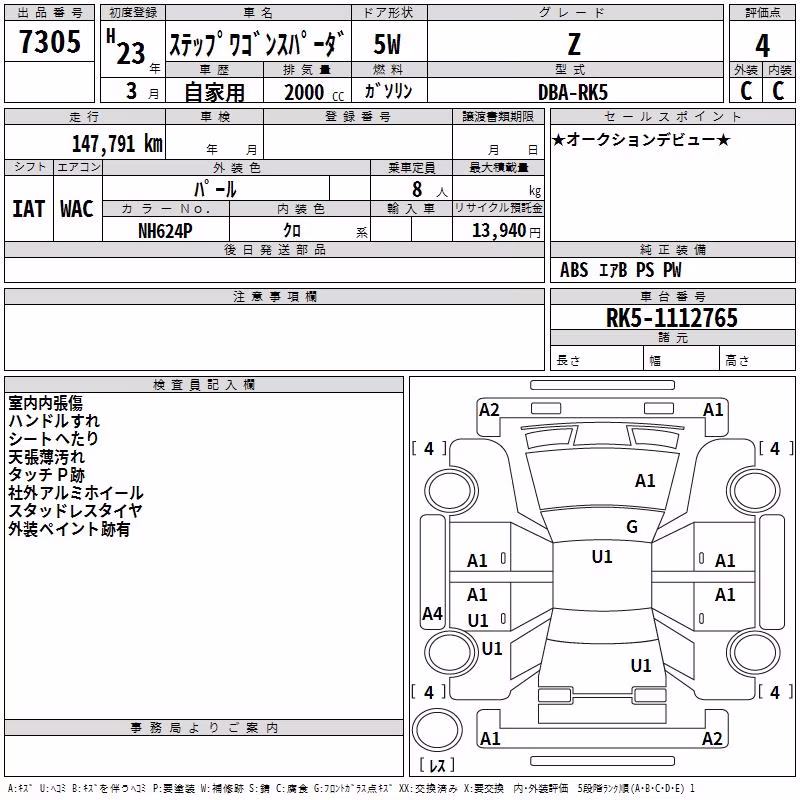Select inspector note スタッドレスタイヤ
This screenshot has height=800, width=800.
tap(75, 511)
